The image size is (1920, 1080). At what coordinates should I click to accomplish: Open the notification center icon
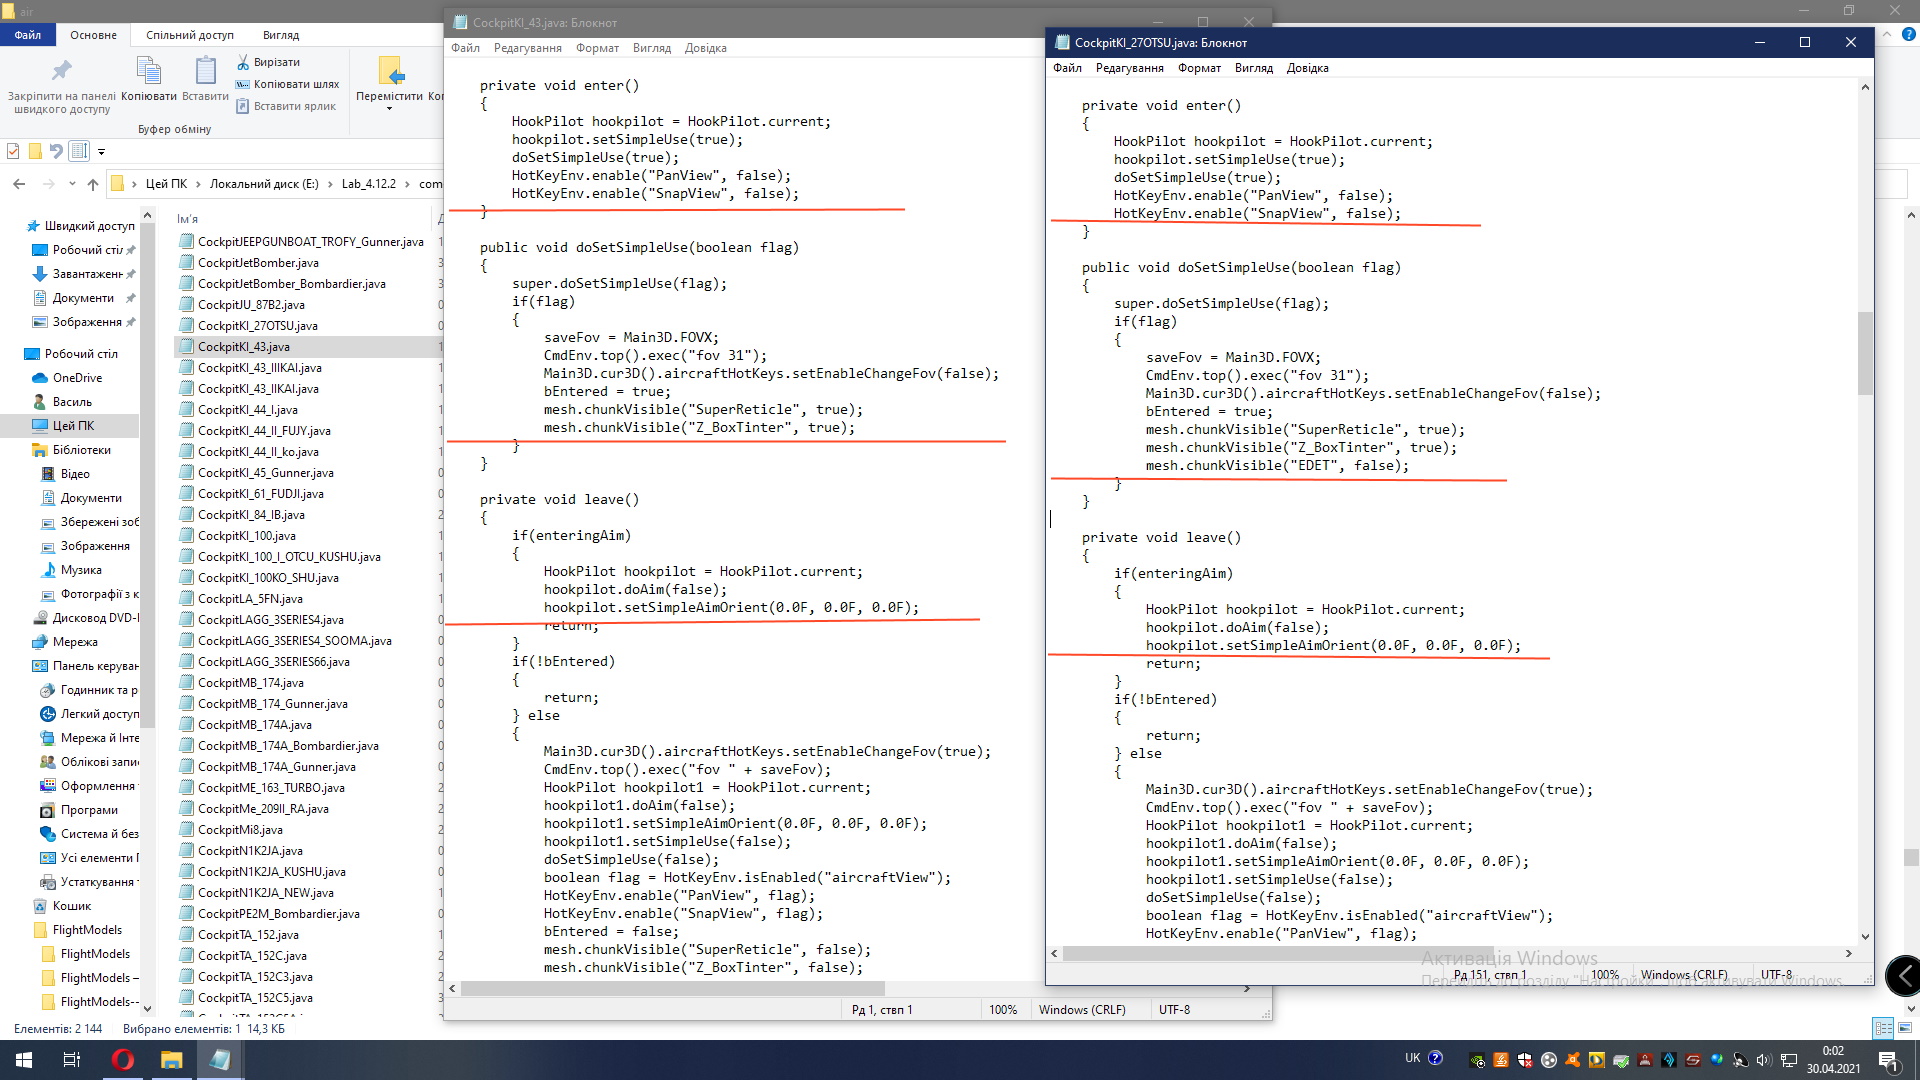pos(1887,1060)
